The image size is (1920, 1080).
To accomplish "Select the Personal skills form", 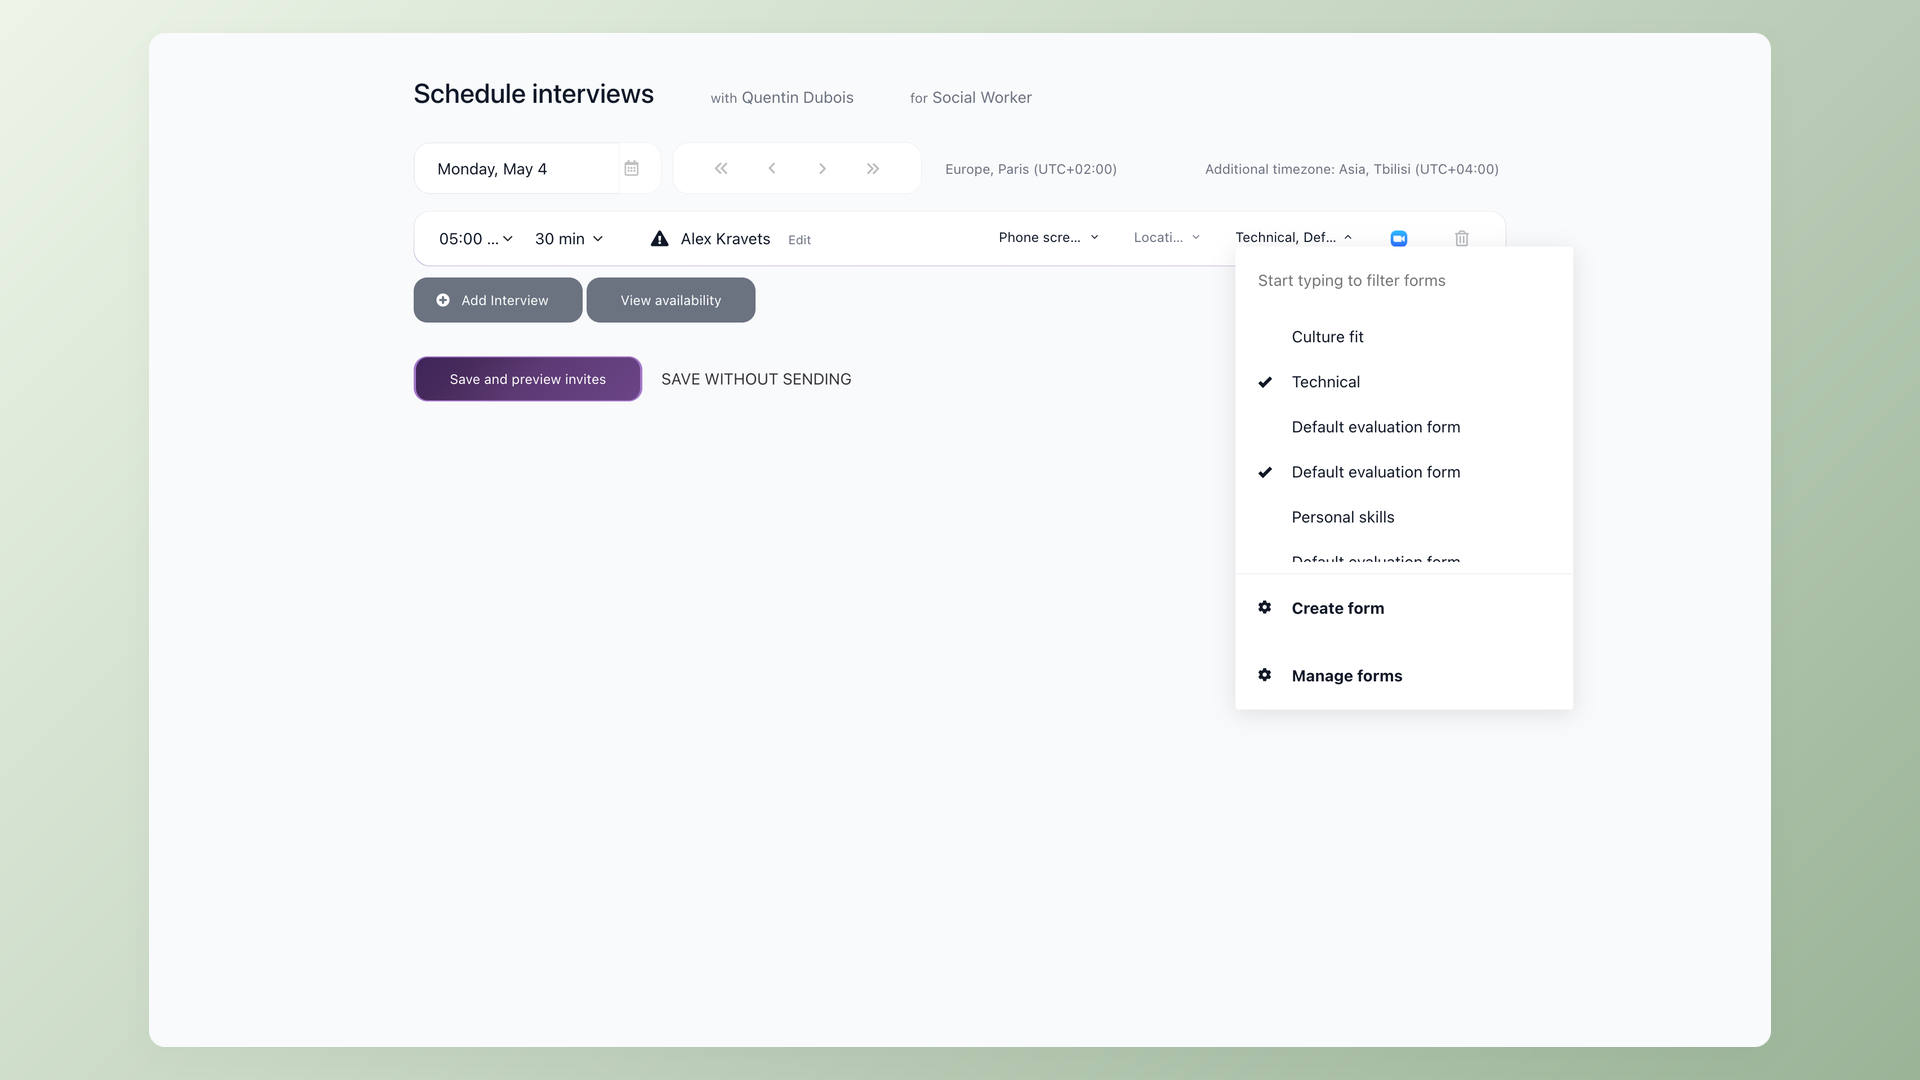I will (1404, 517).
